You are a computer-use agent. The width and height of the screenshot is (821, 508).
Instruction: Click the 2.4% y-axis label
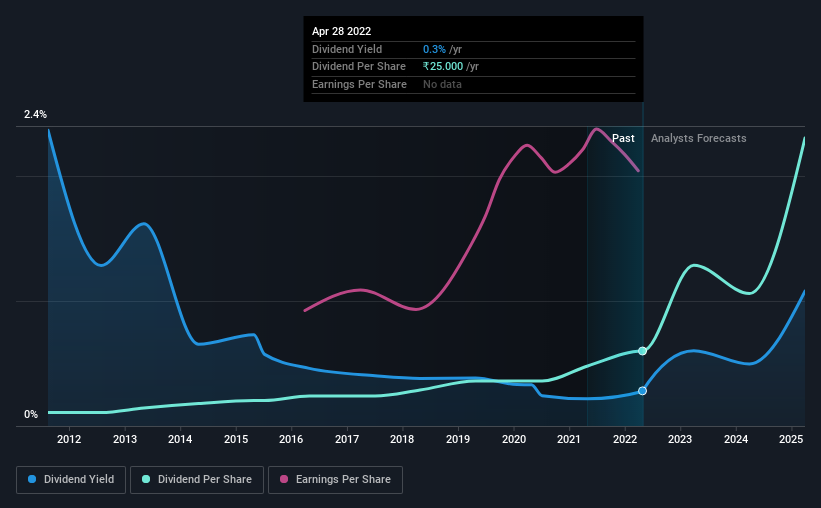click(35, 114)
